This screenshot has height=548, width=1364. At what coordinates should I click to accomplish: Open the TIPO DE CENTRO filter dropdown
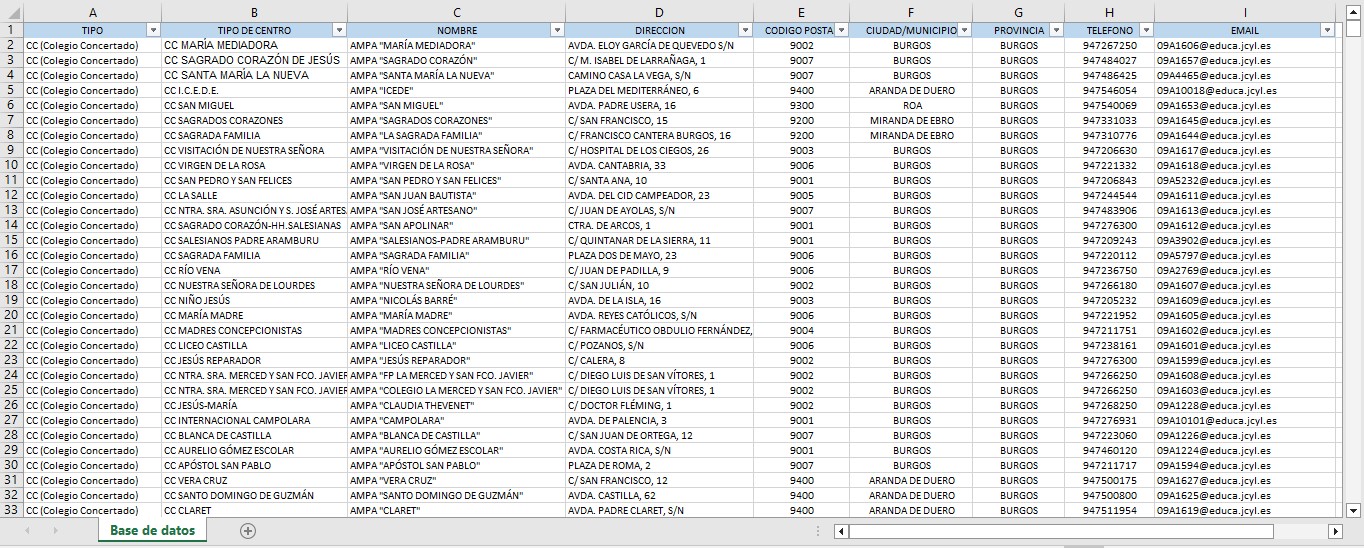tap(339, 30)
